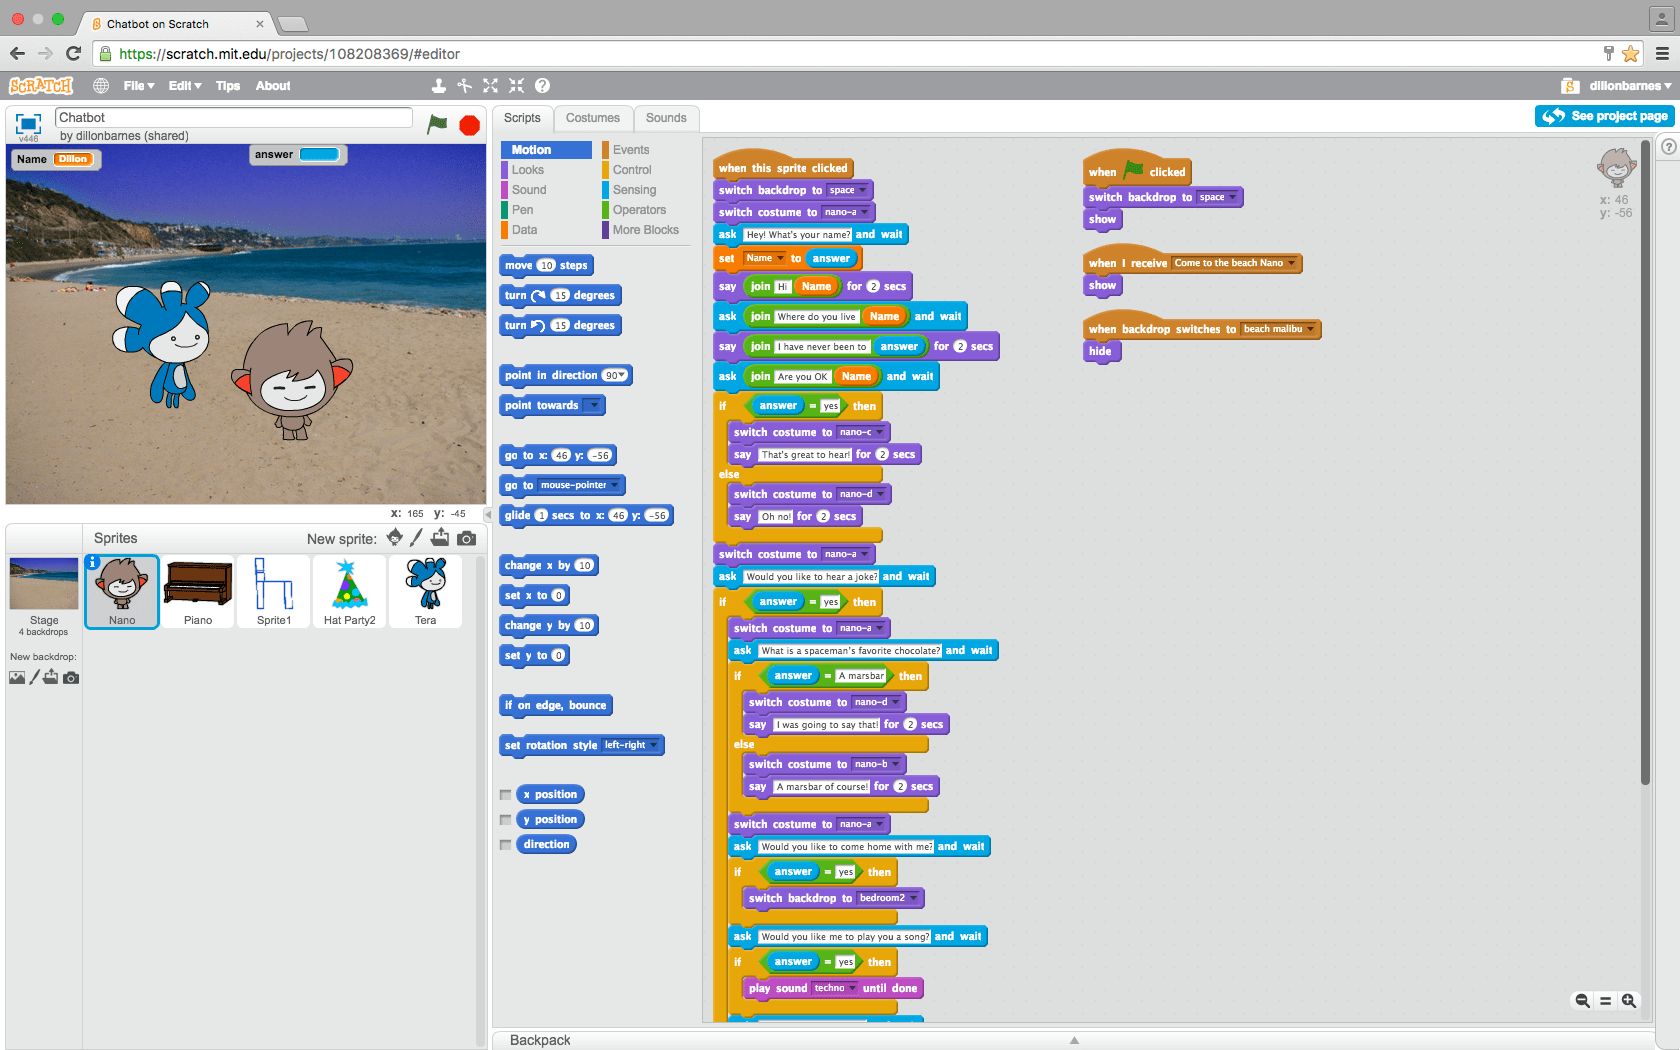Zoom in on the scripts area
1680x1050 pixels.
(1630, 1000)
